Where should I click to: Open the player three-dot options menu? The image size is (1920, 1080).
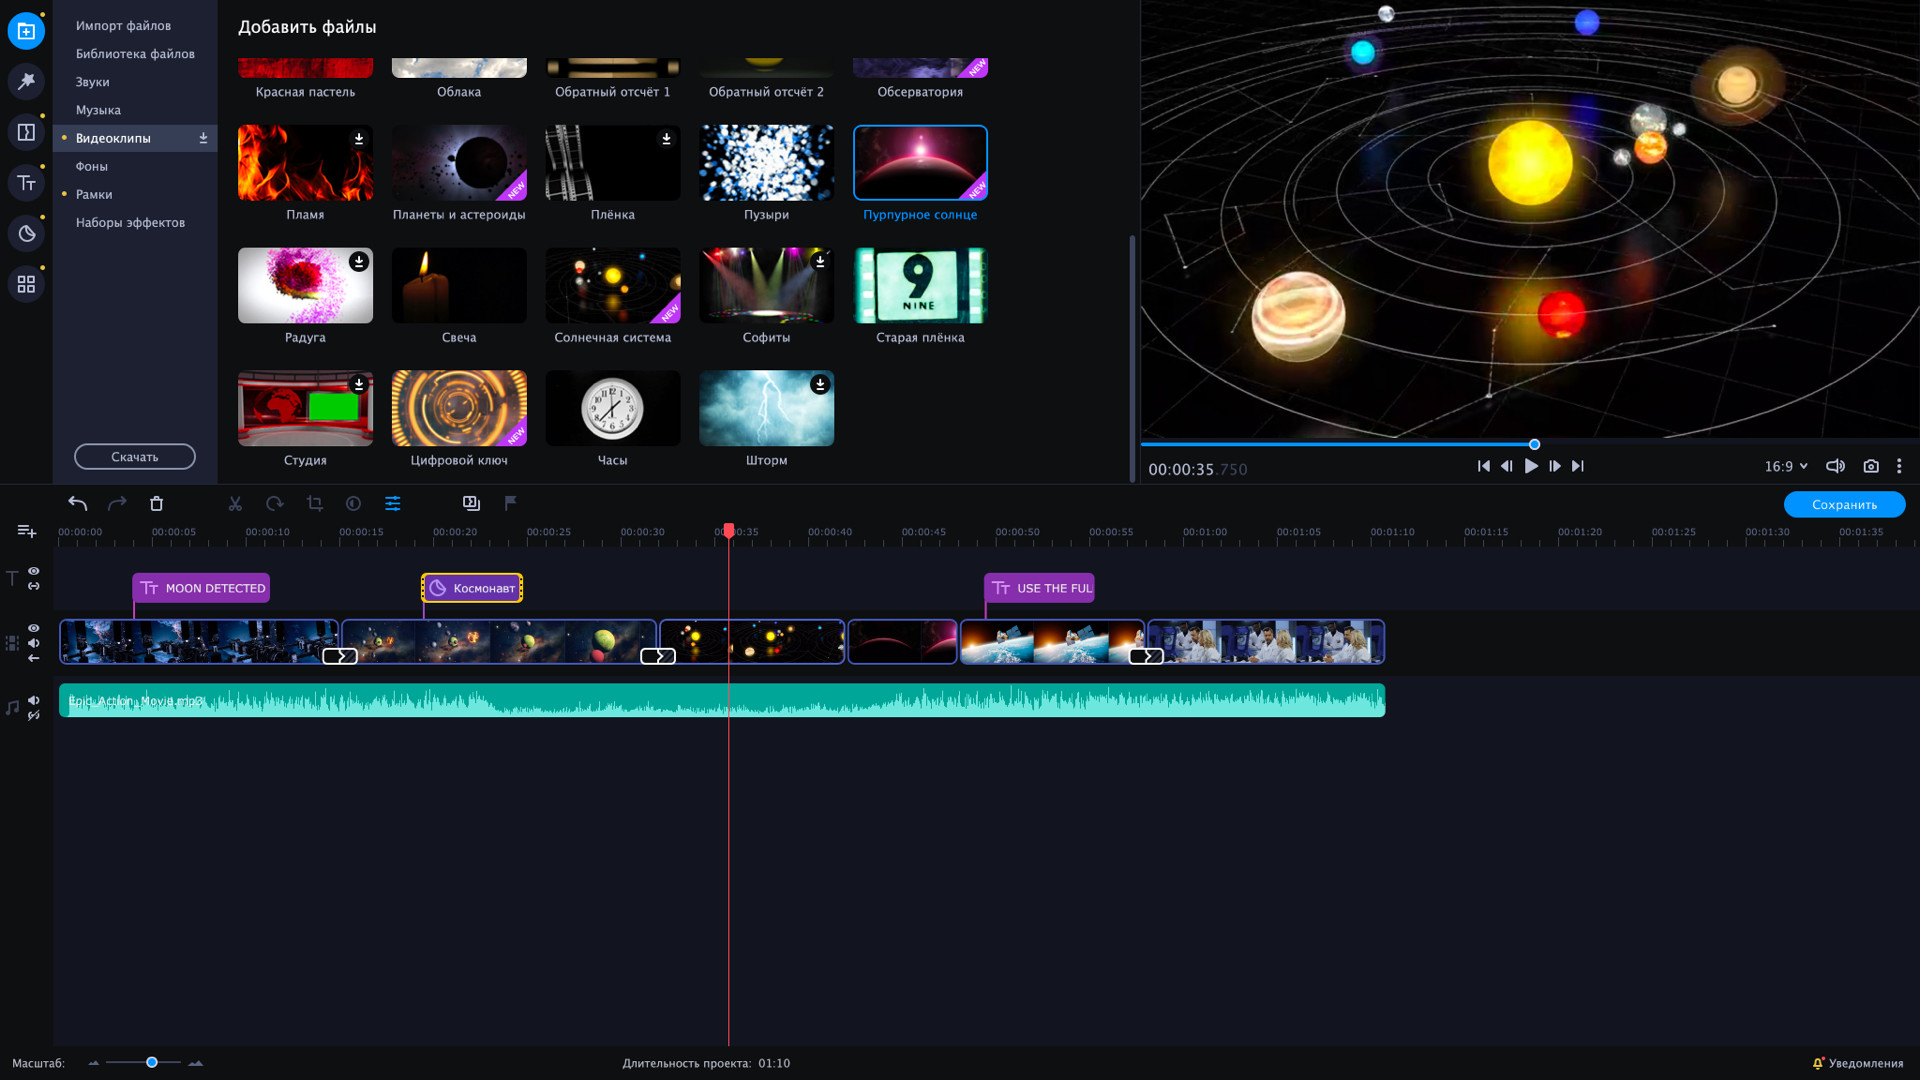(1899, 466)
